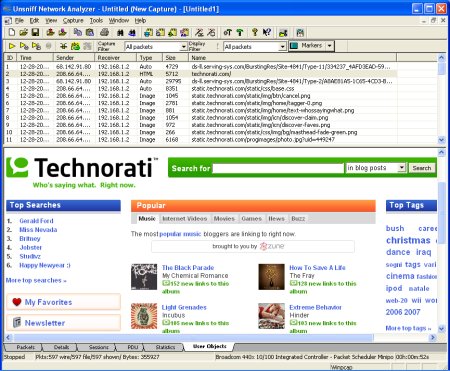Open the 'in blog posts' search scope dropdown
Screen dimensions: 450x371
(x=402, y=168)
